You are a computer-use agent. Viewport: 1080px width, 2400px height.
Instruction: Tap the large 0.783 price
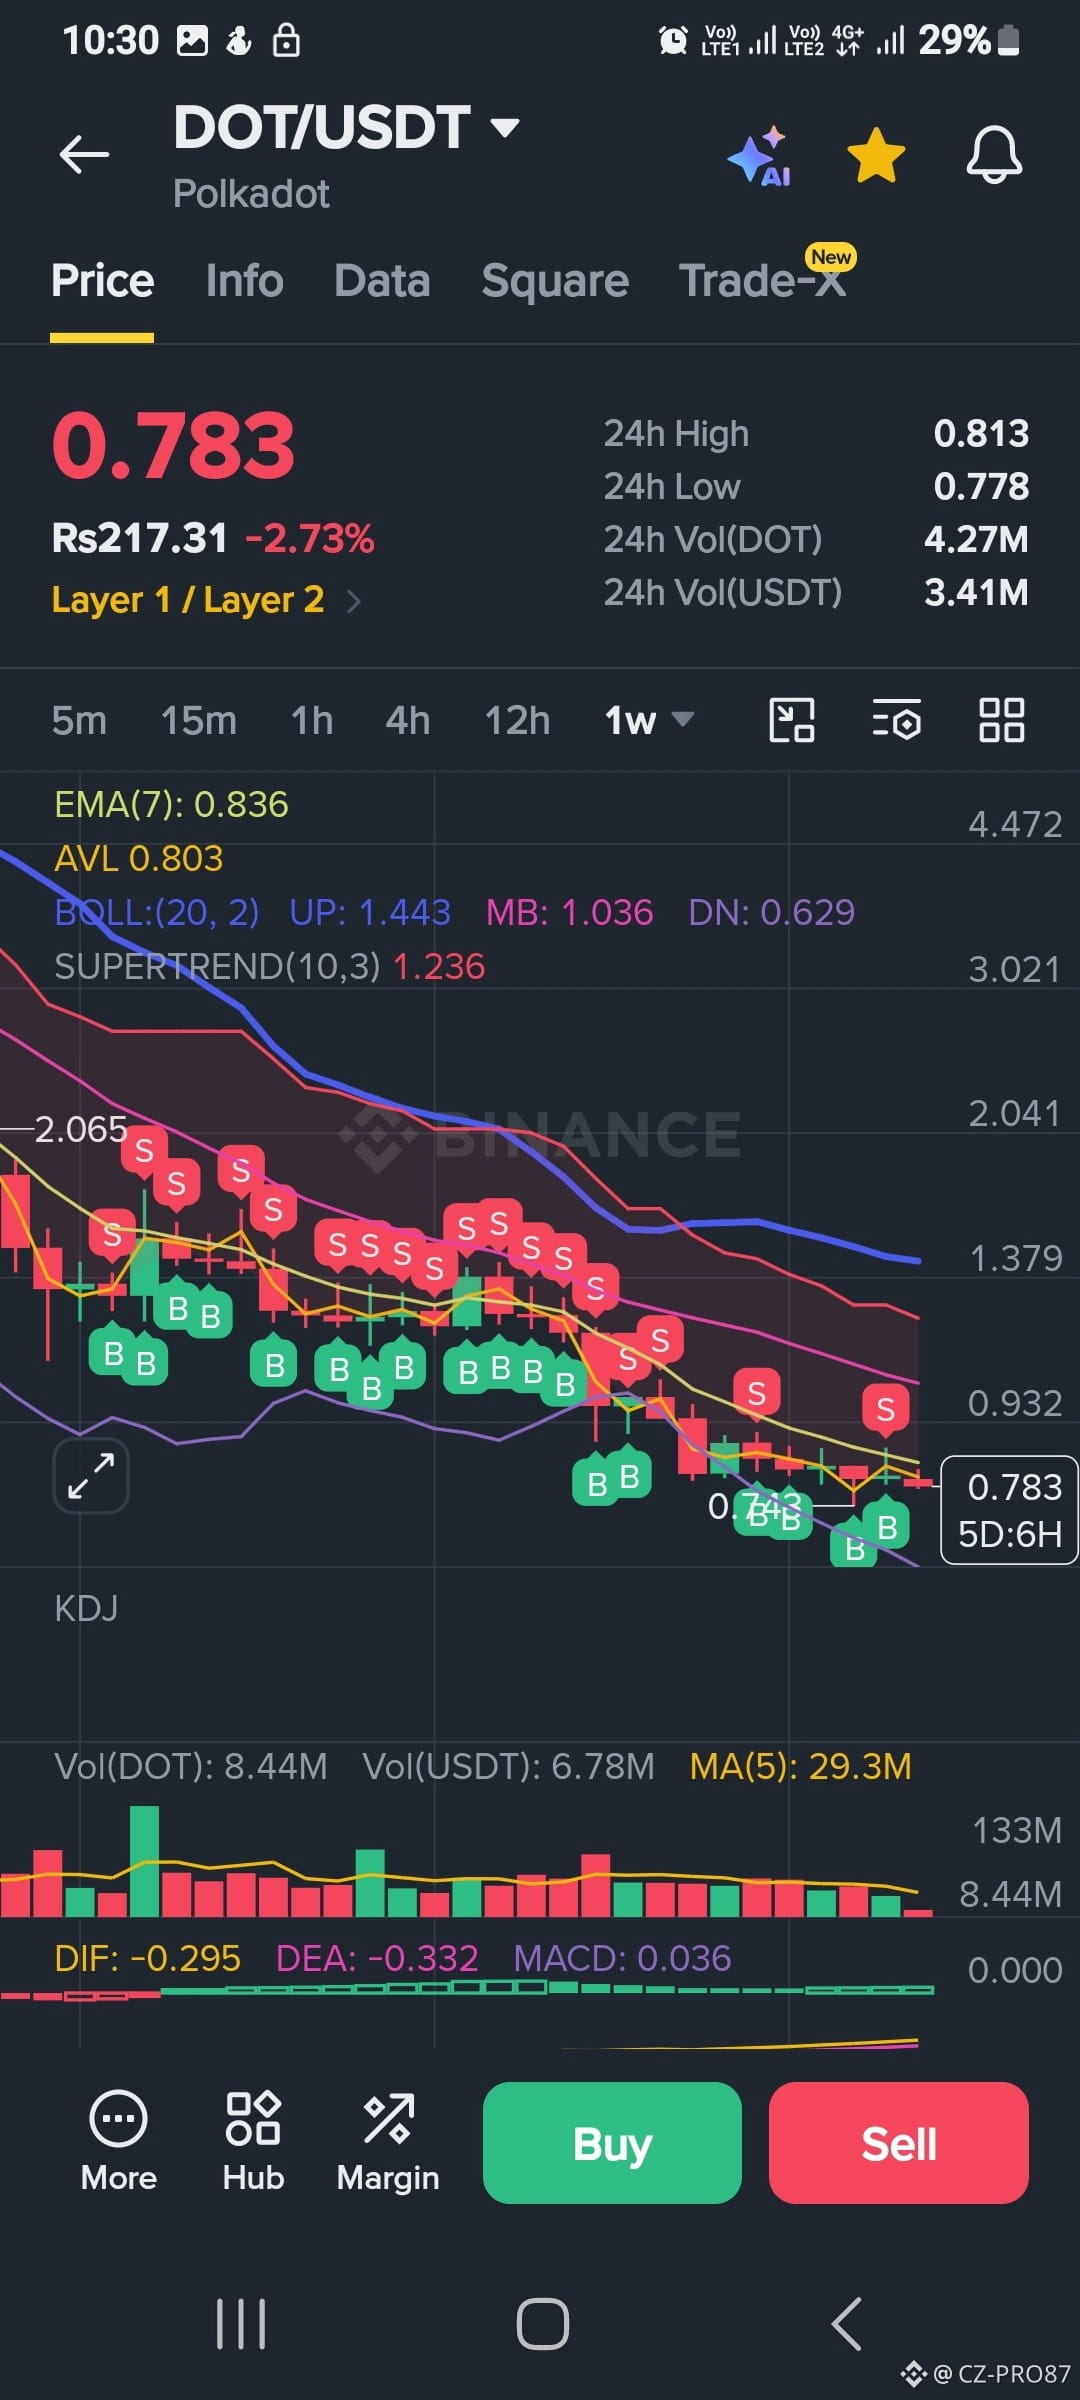(173, 446)
